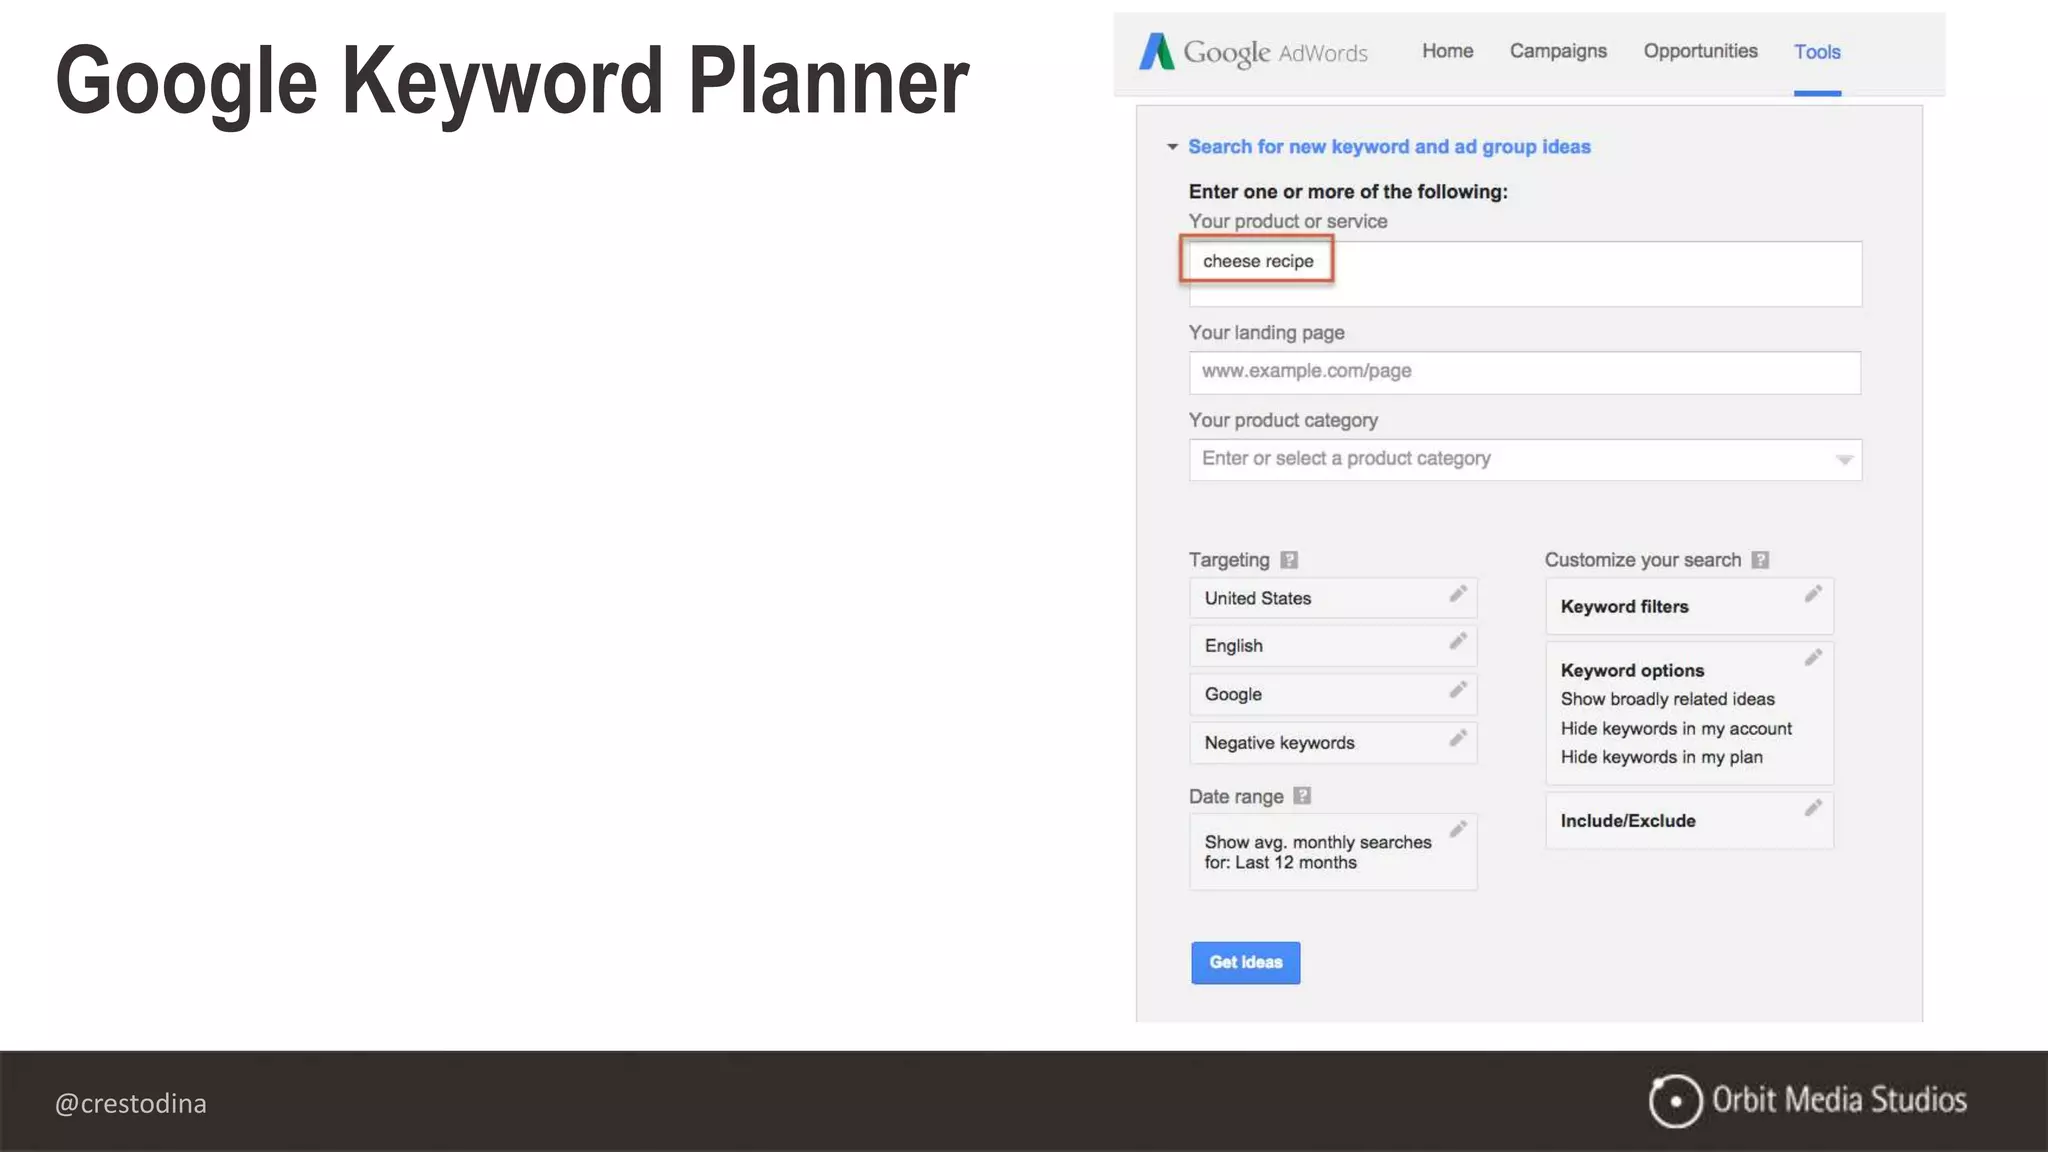
Task: Edit Google network with pencil icon
Action: [1458, 690]
